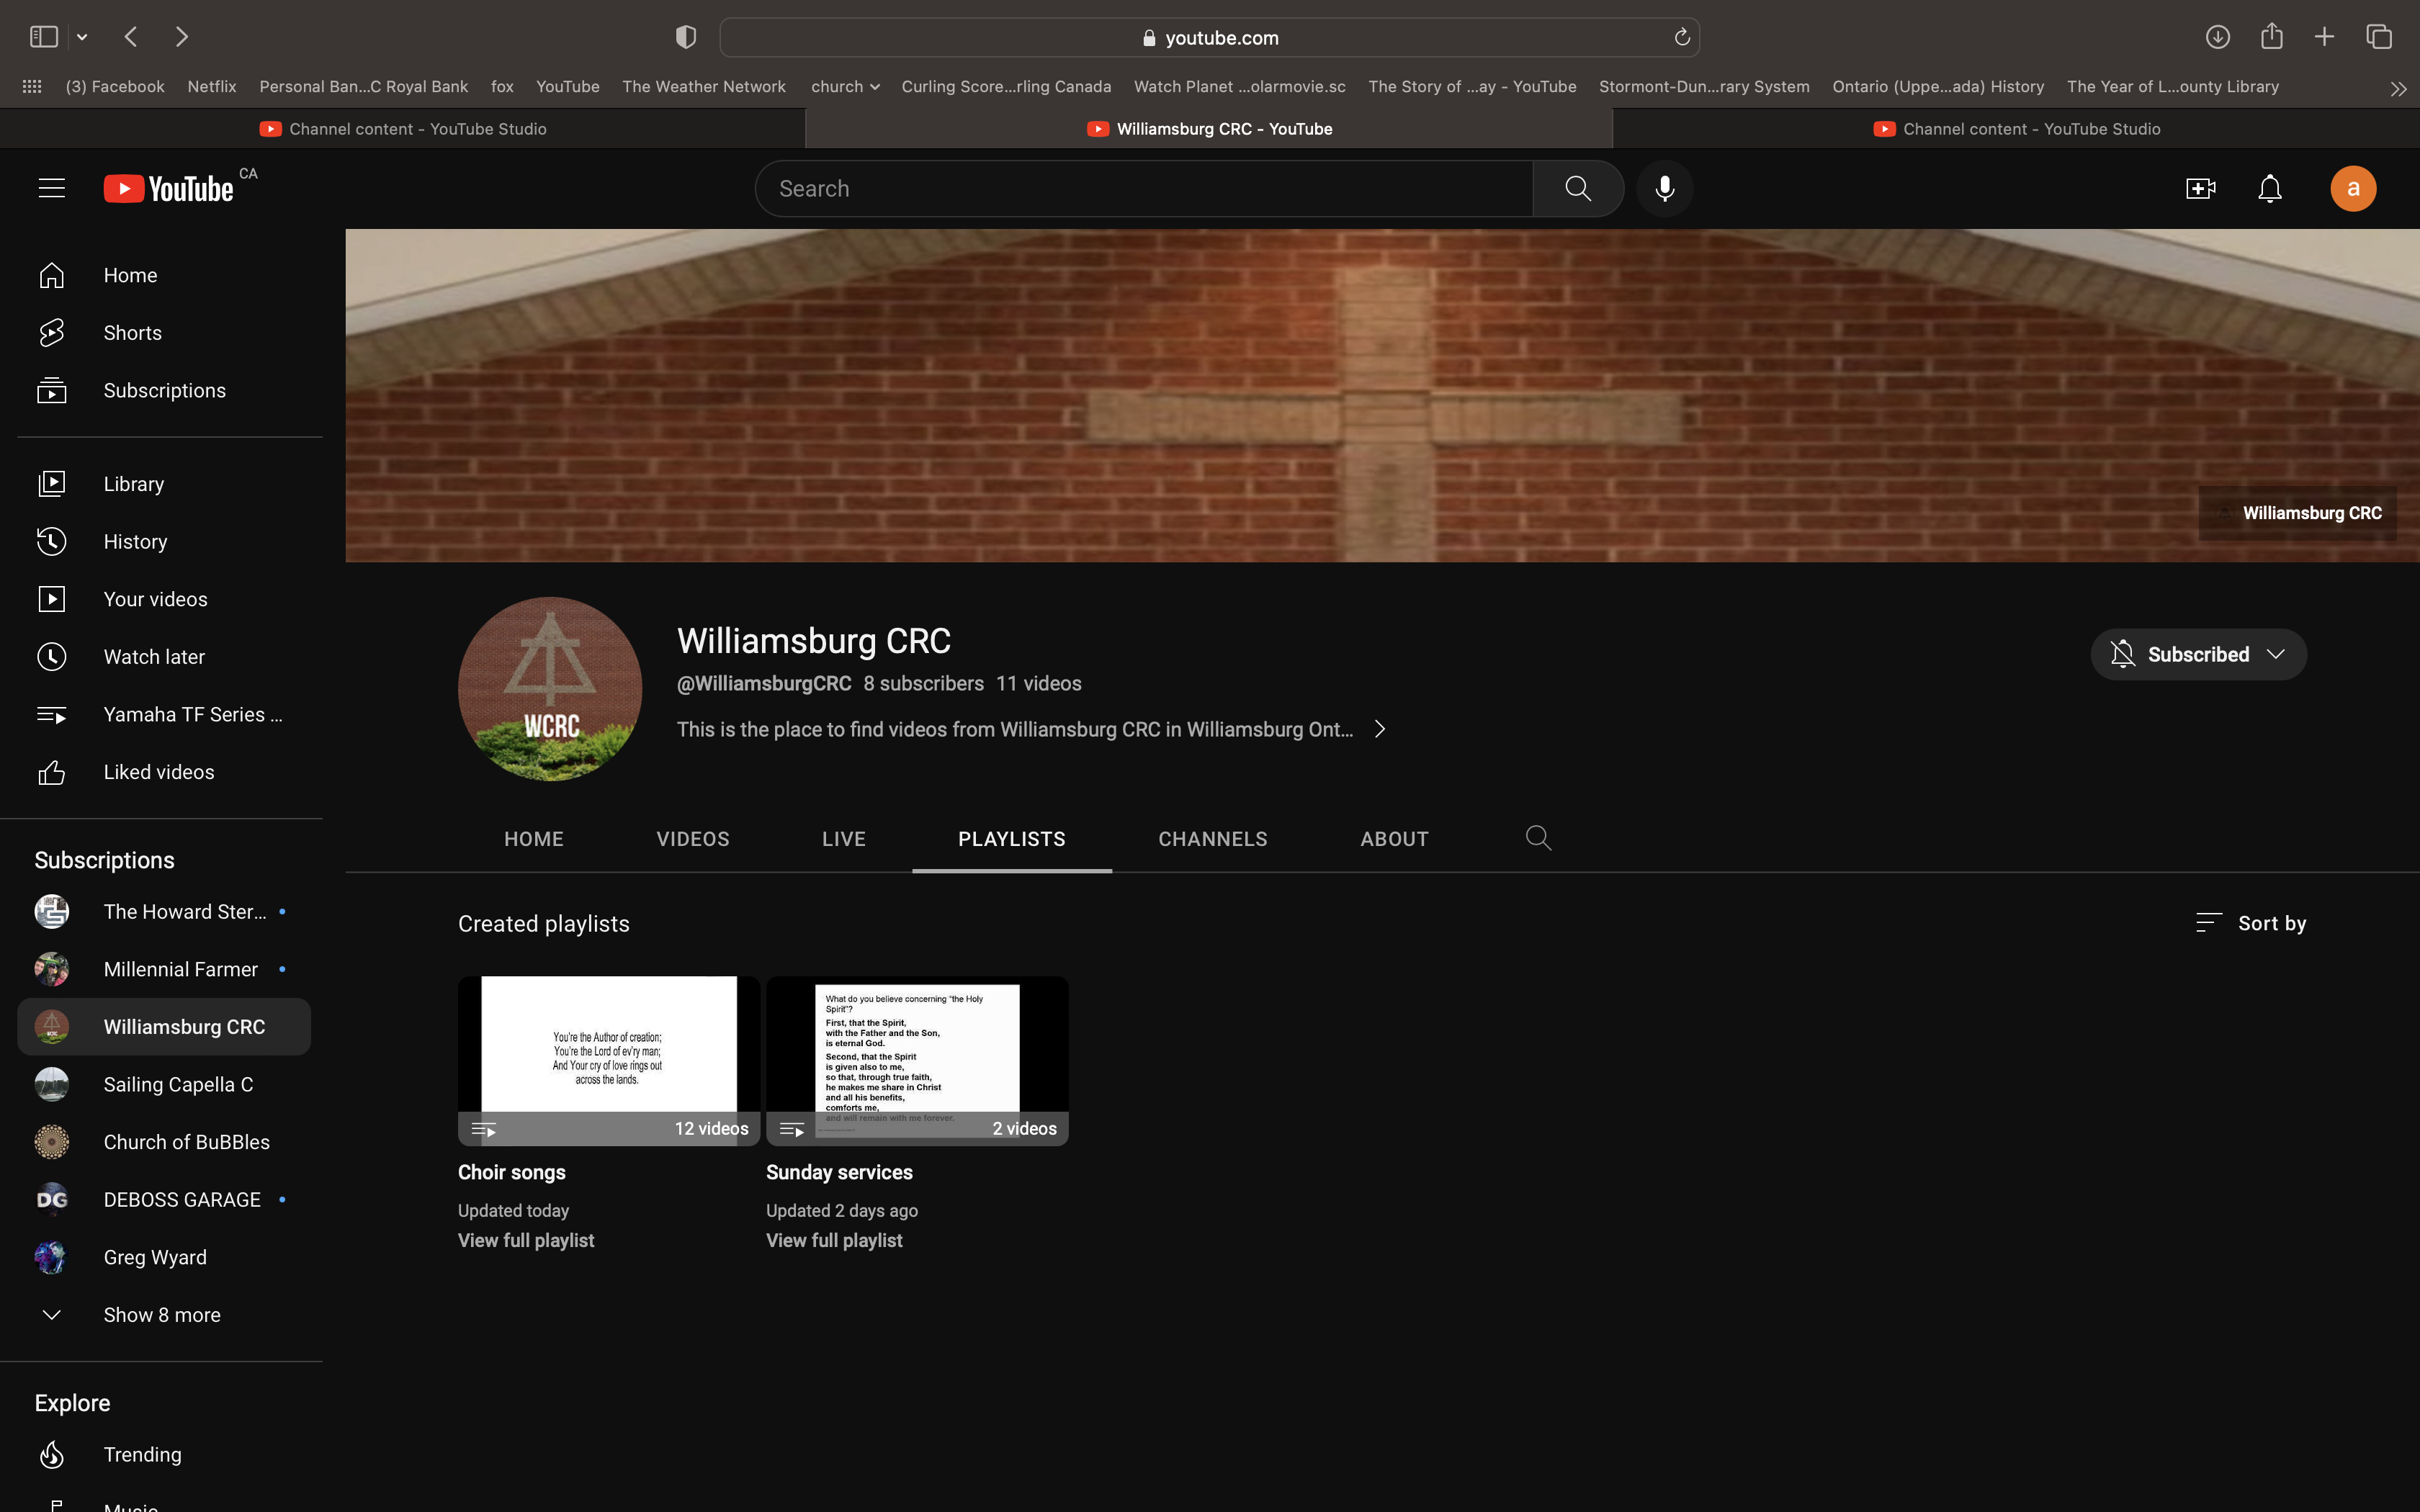Open privacy shield icon
The image size is (2420, 1512).
[x=685, y=37]
